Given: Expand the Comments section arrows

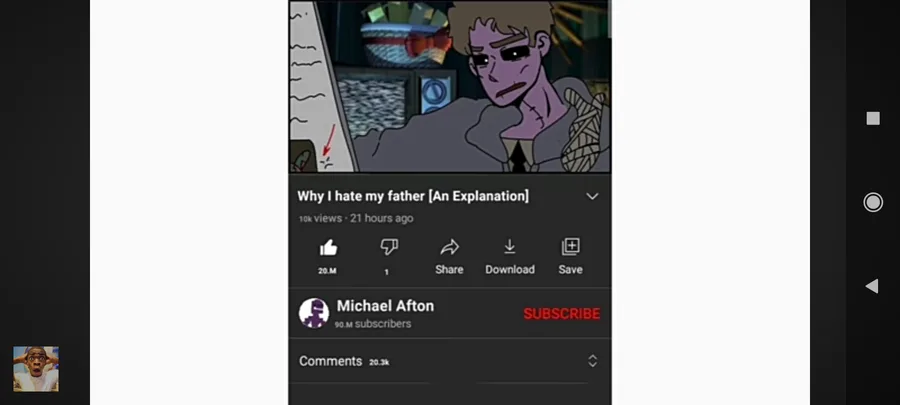Looking at the screenshot, I should [x=592, y=361].
